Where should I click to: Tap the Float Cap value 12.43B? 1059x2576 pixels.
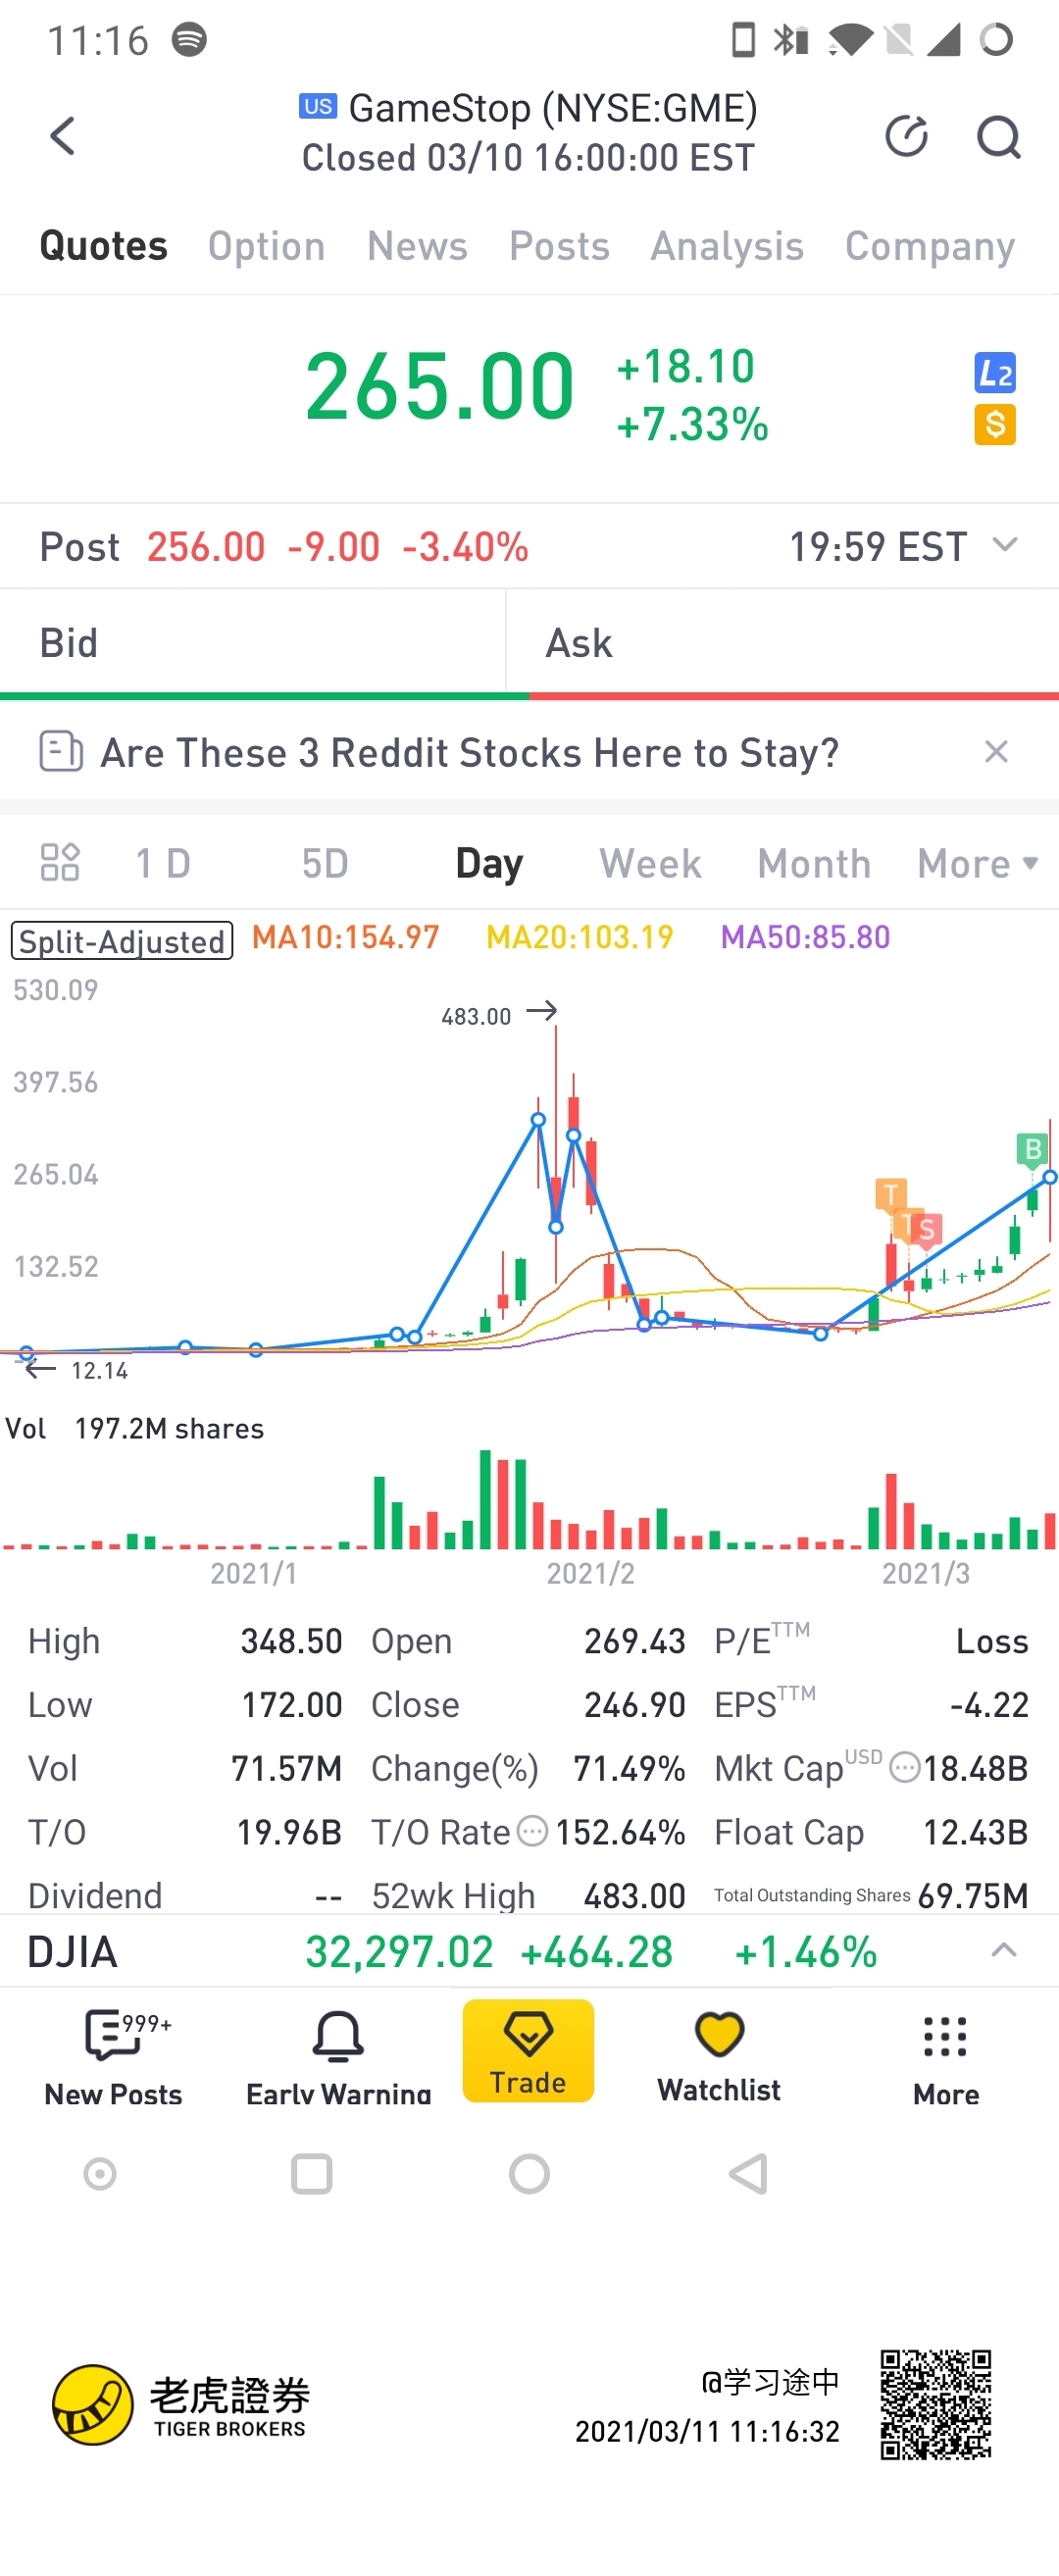(975, 1831)
